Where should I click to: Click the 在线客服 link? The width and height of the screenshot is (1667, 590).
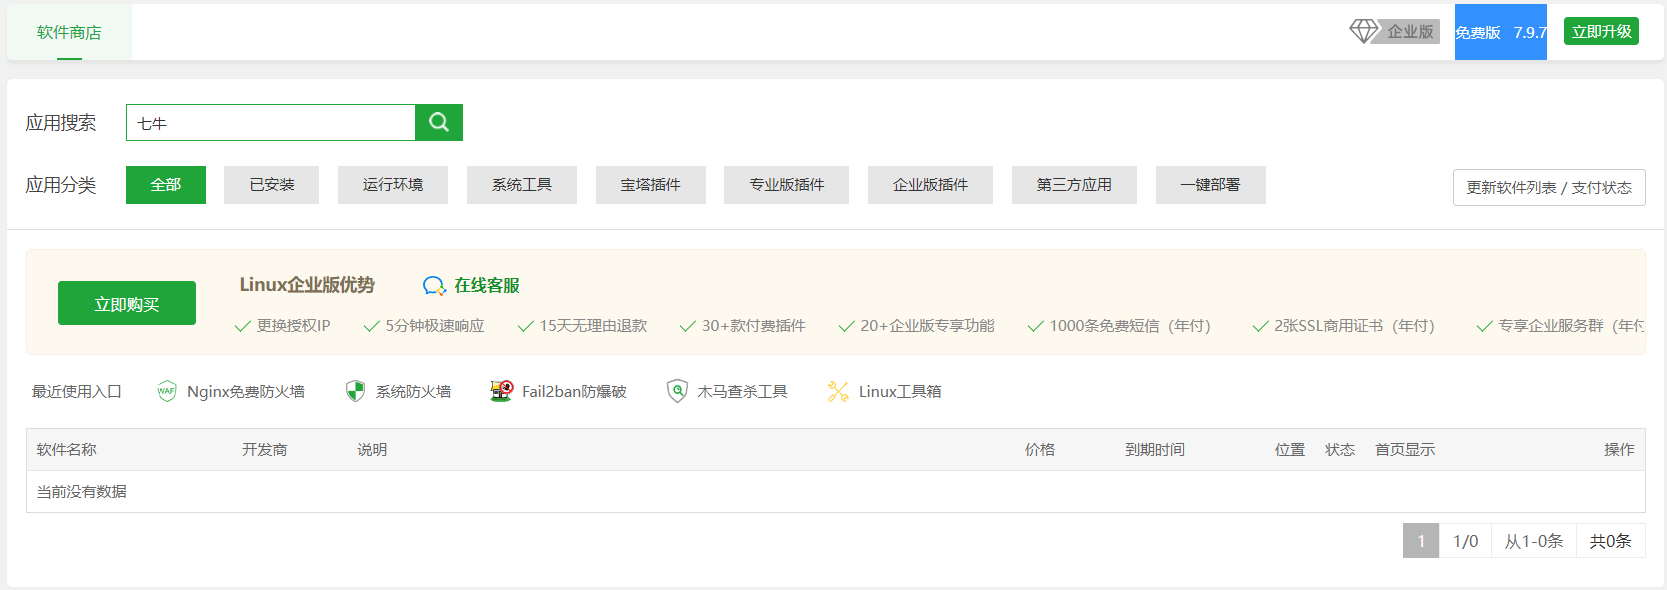click(487, 286)
